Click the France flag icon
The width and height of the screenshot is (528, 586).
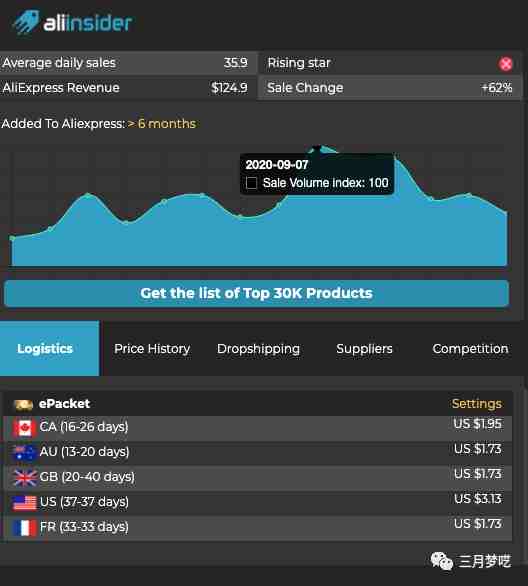(24, 527)
